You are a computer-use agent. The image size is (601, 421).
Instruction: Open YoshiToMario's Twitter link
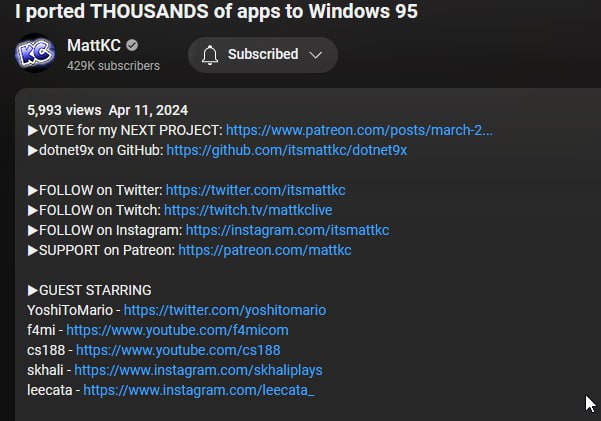pos(225,310)
